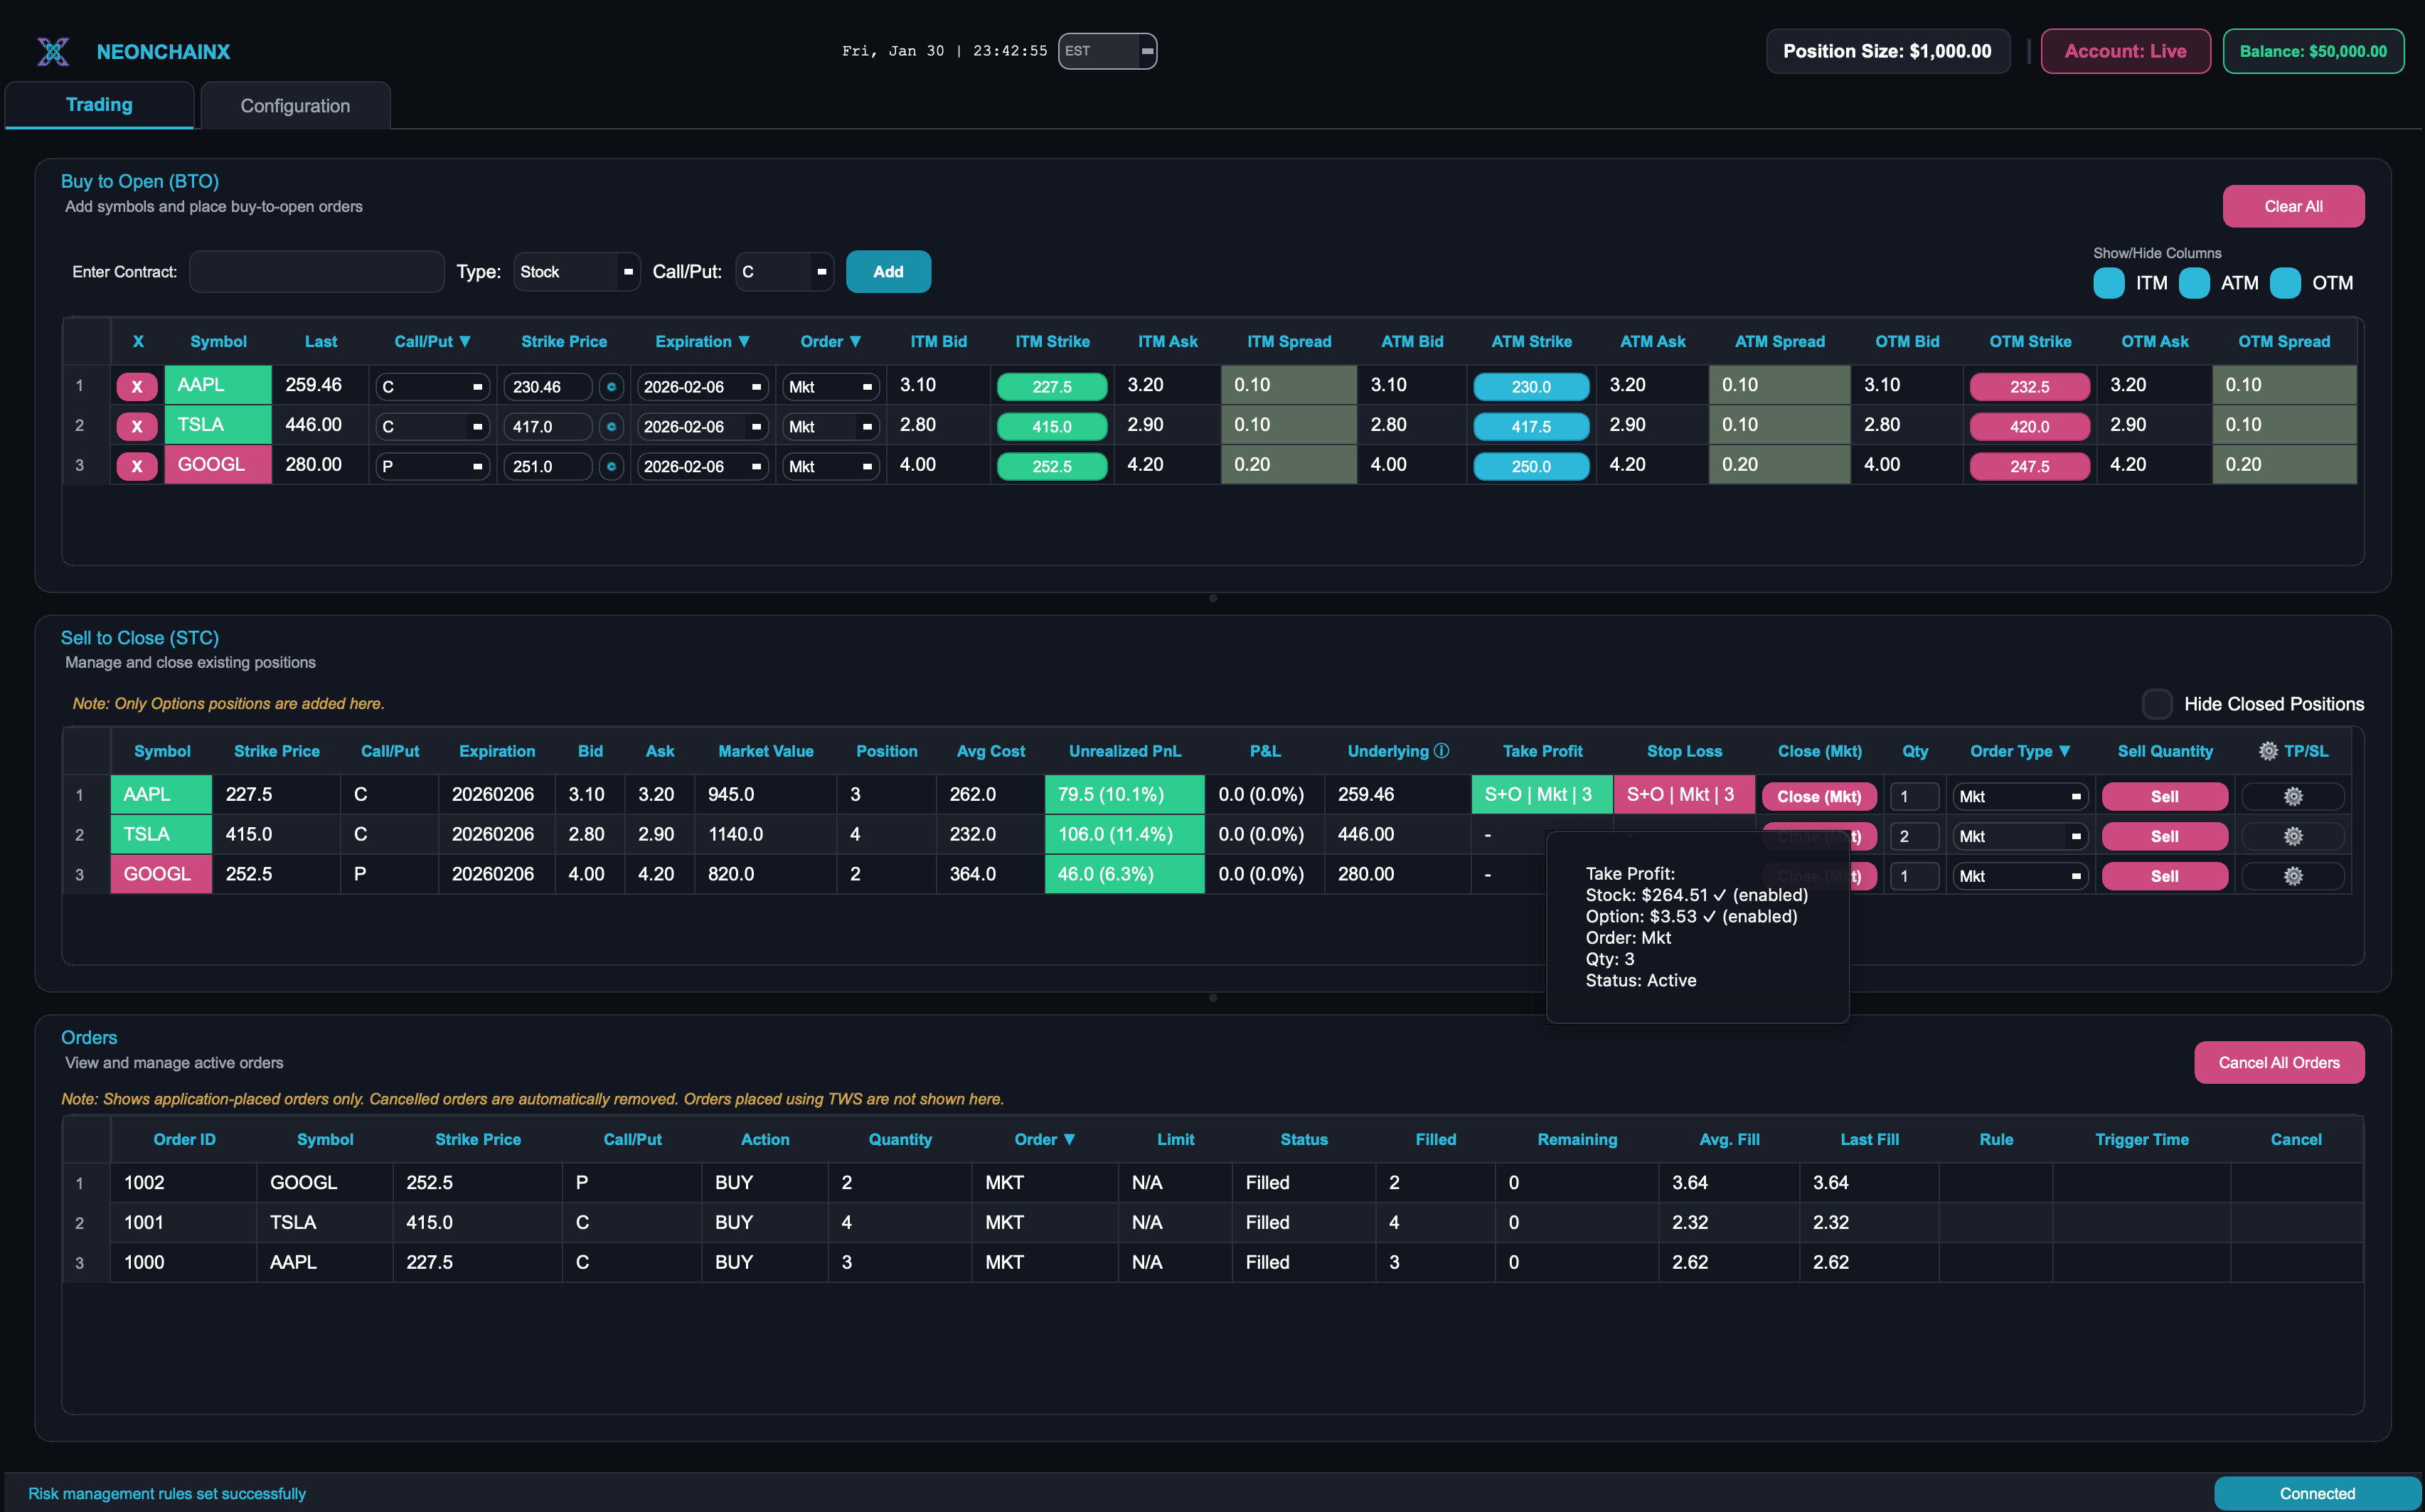Click the NeonChainX logo icon
Viewport: 2425px width, 1512px height.
pyautogui.click(x=53, y=51)
